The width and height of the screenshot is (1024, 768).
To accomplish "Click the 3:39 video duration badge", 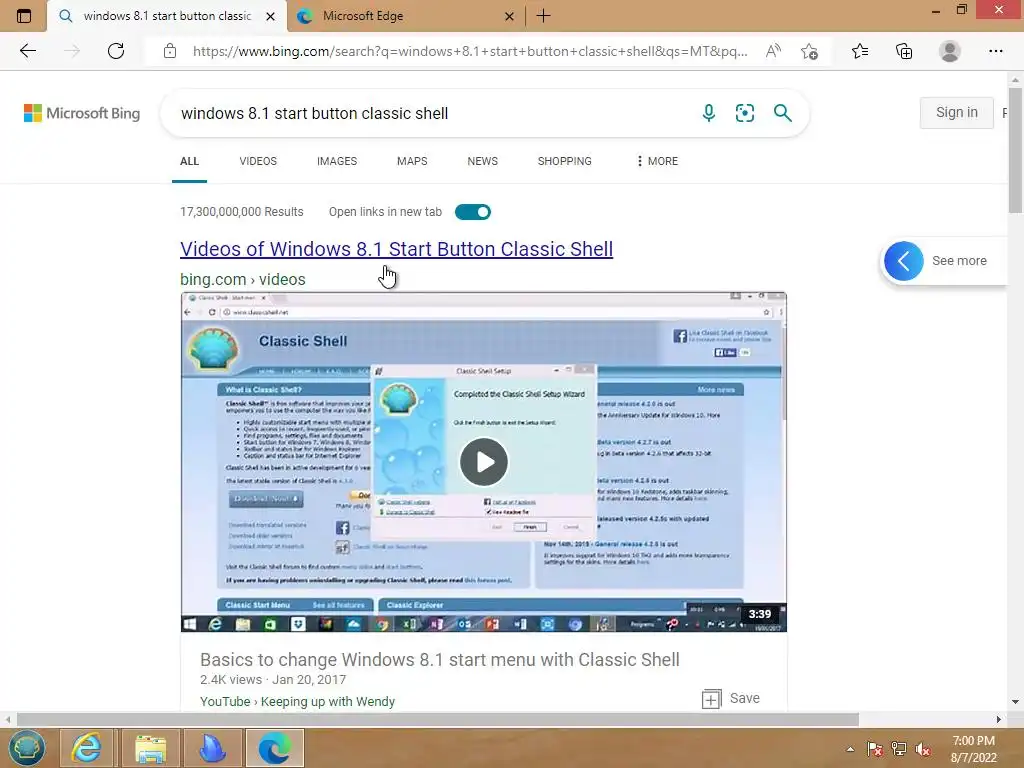I will click(760, 614).
